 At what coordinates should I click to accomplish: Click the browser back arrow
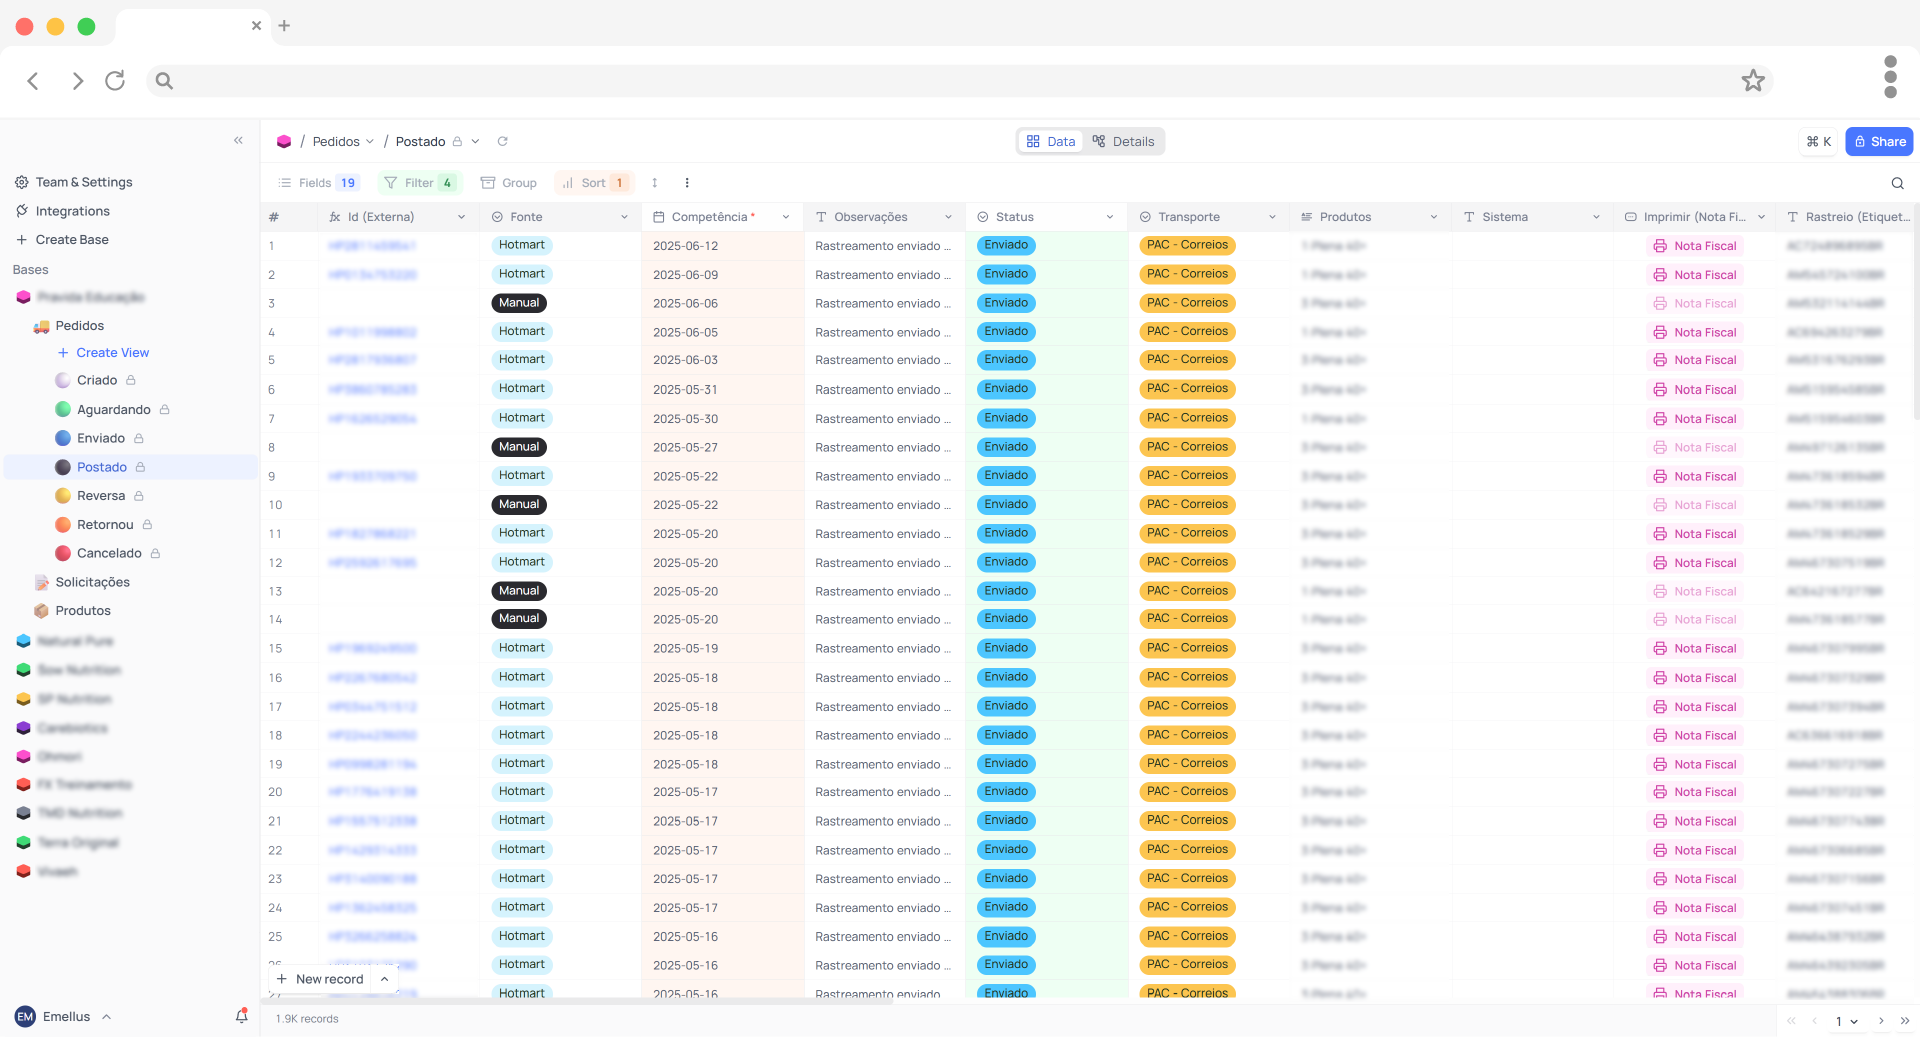[33, 81]
